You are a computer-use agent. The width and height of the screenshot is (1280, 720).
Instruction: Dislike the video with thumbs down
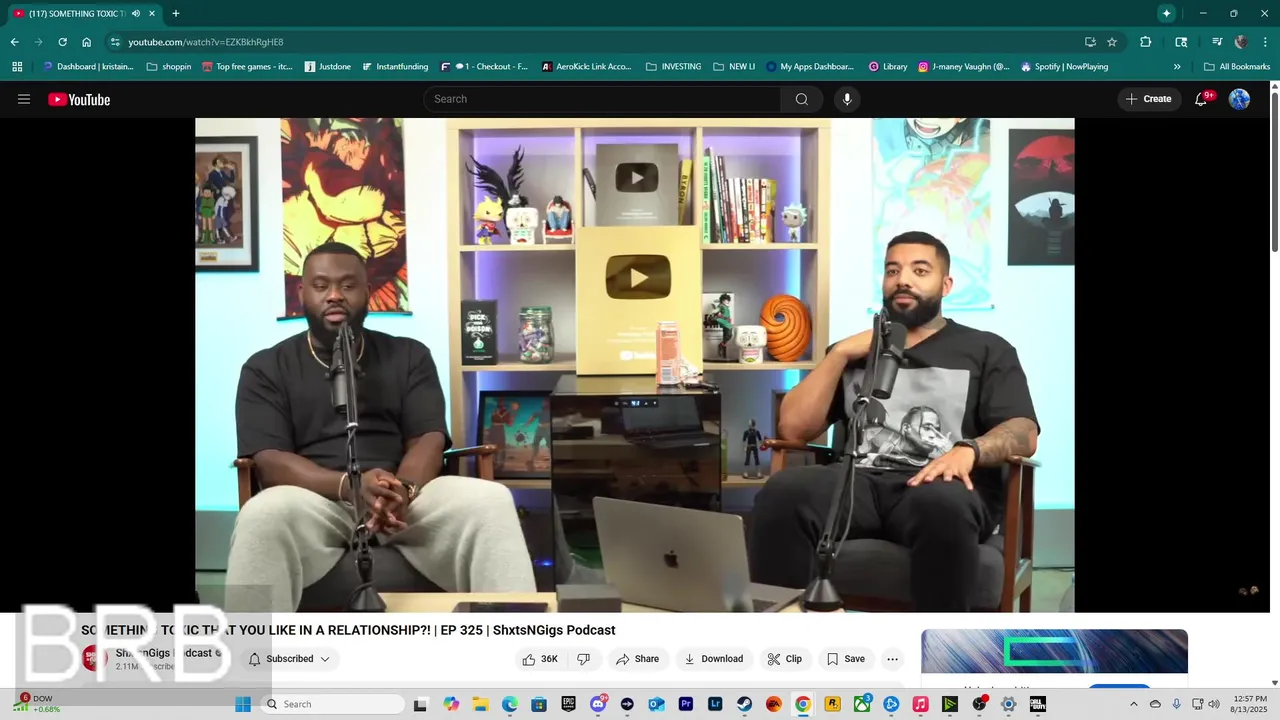(584, 659)
